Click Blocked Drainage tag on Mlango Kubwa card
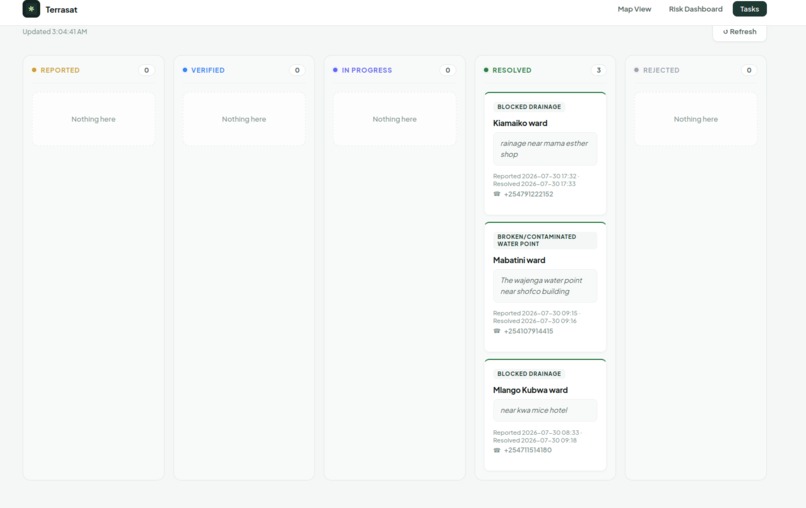 pyautogui.click(x=529, y=374)
